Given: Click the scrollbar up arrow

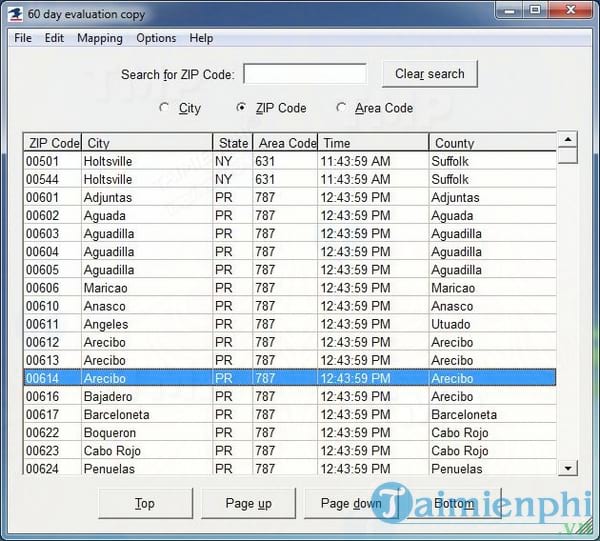Looking at the screenshot, I should (568, 140).
